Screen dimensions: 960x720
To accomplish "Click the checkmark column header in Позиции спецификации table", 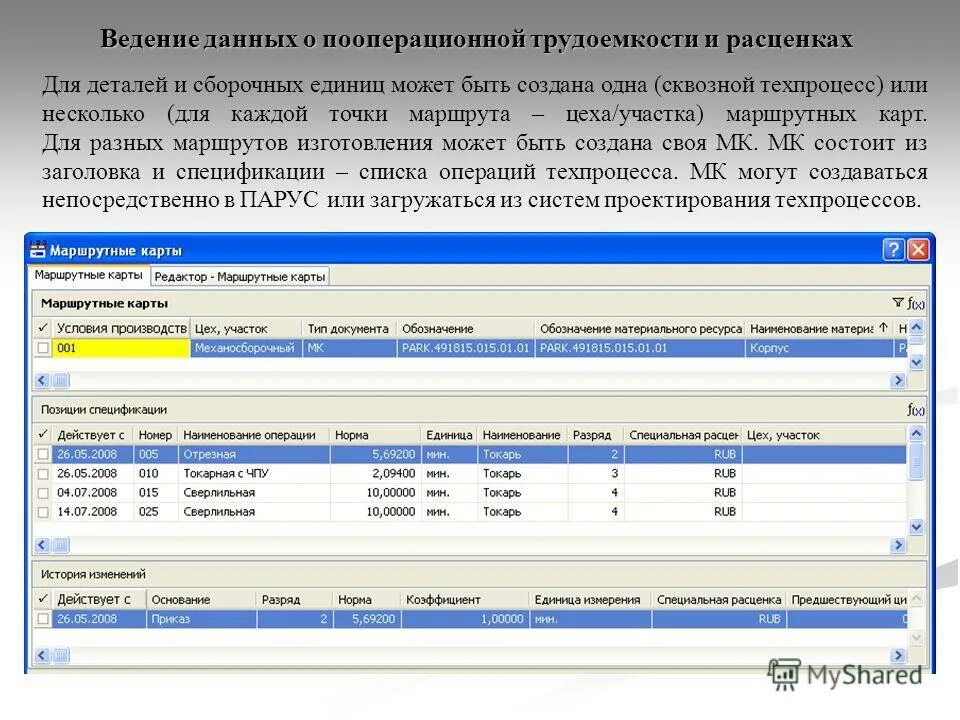I will click(x=44, y=434).
